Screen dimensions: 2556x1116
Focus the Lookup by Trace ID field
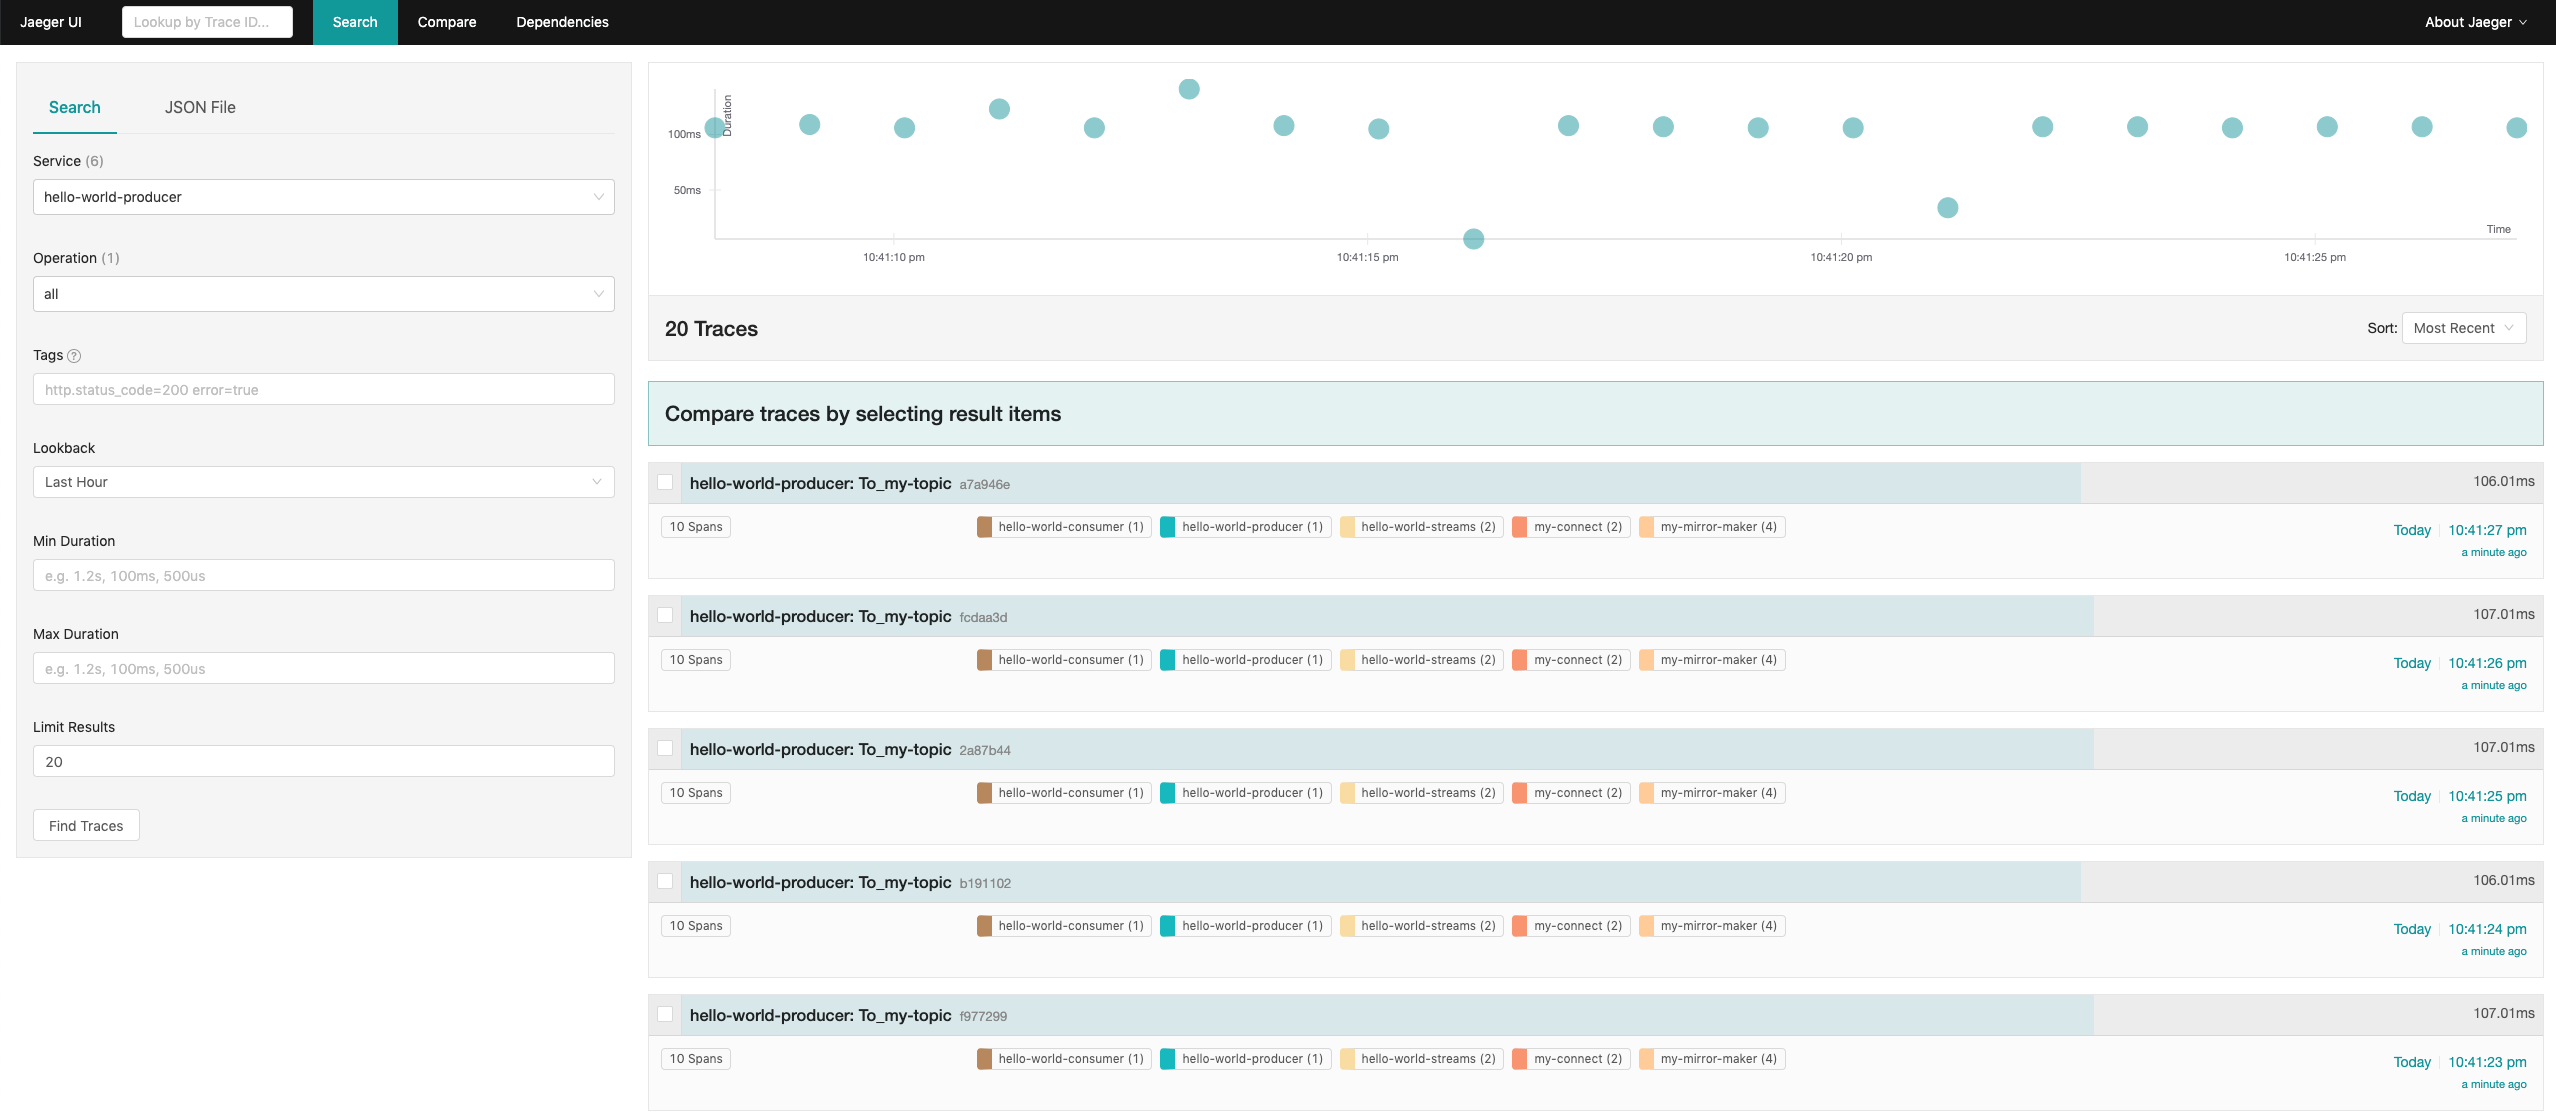[x=207, y=22]
